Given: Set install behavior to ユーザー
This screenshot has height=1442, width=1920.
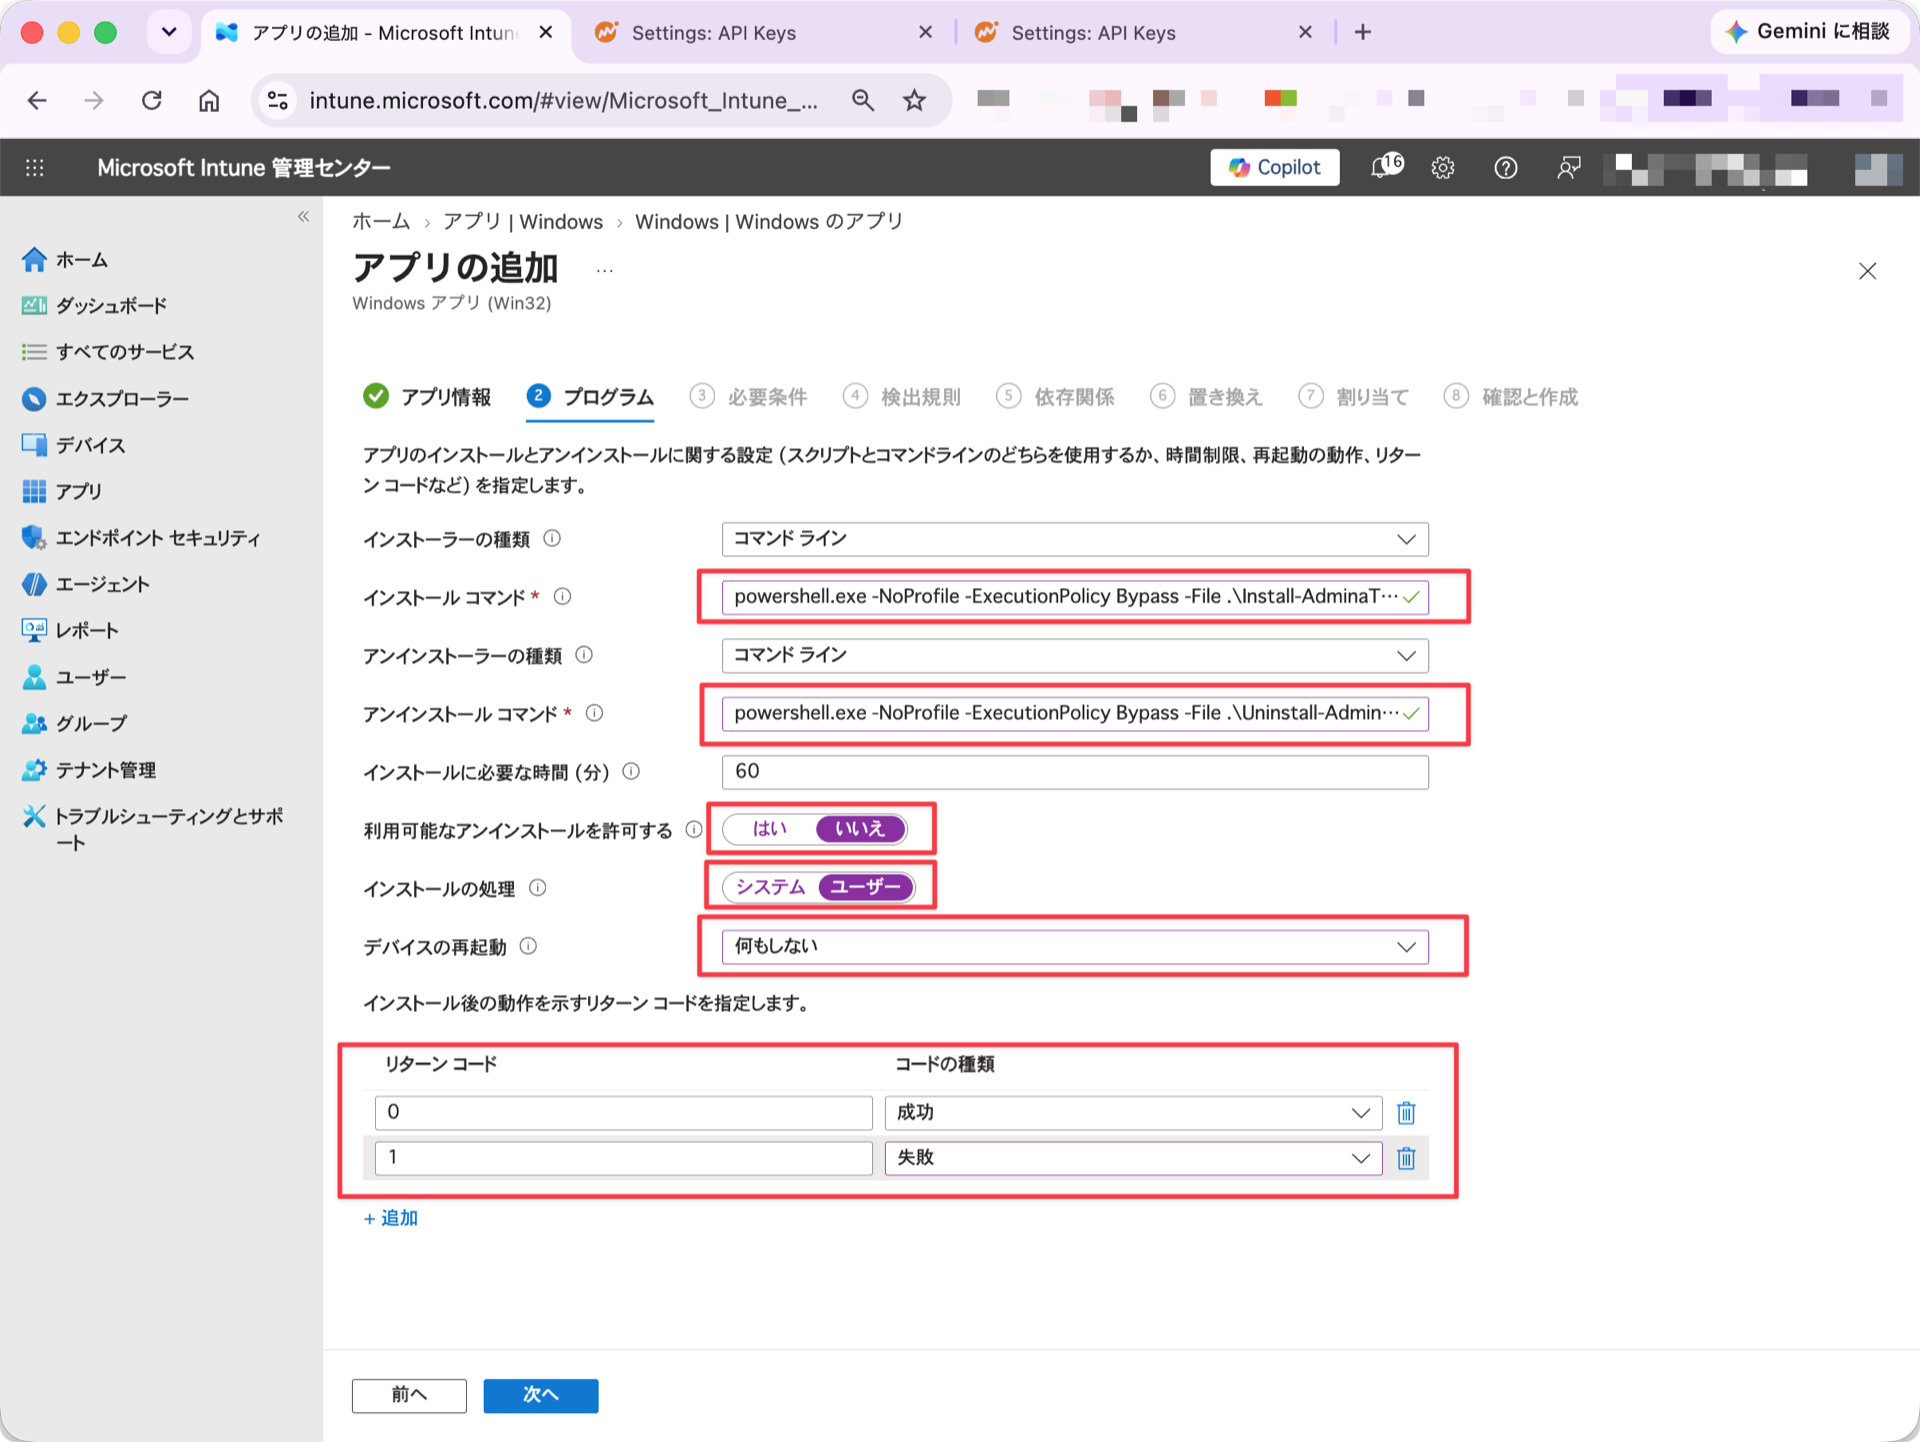Looking at the screenshot, I should (866, 887).
